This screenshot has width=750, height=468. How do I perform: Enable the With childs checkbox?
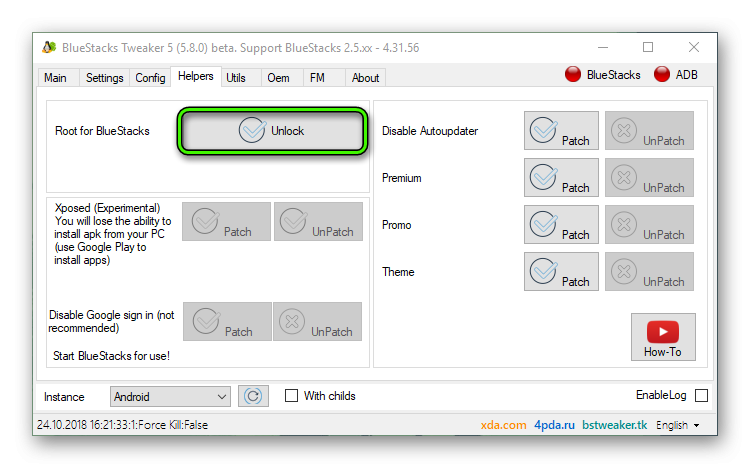291,396
